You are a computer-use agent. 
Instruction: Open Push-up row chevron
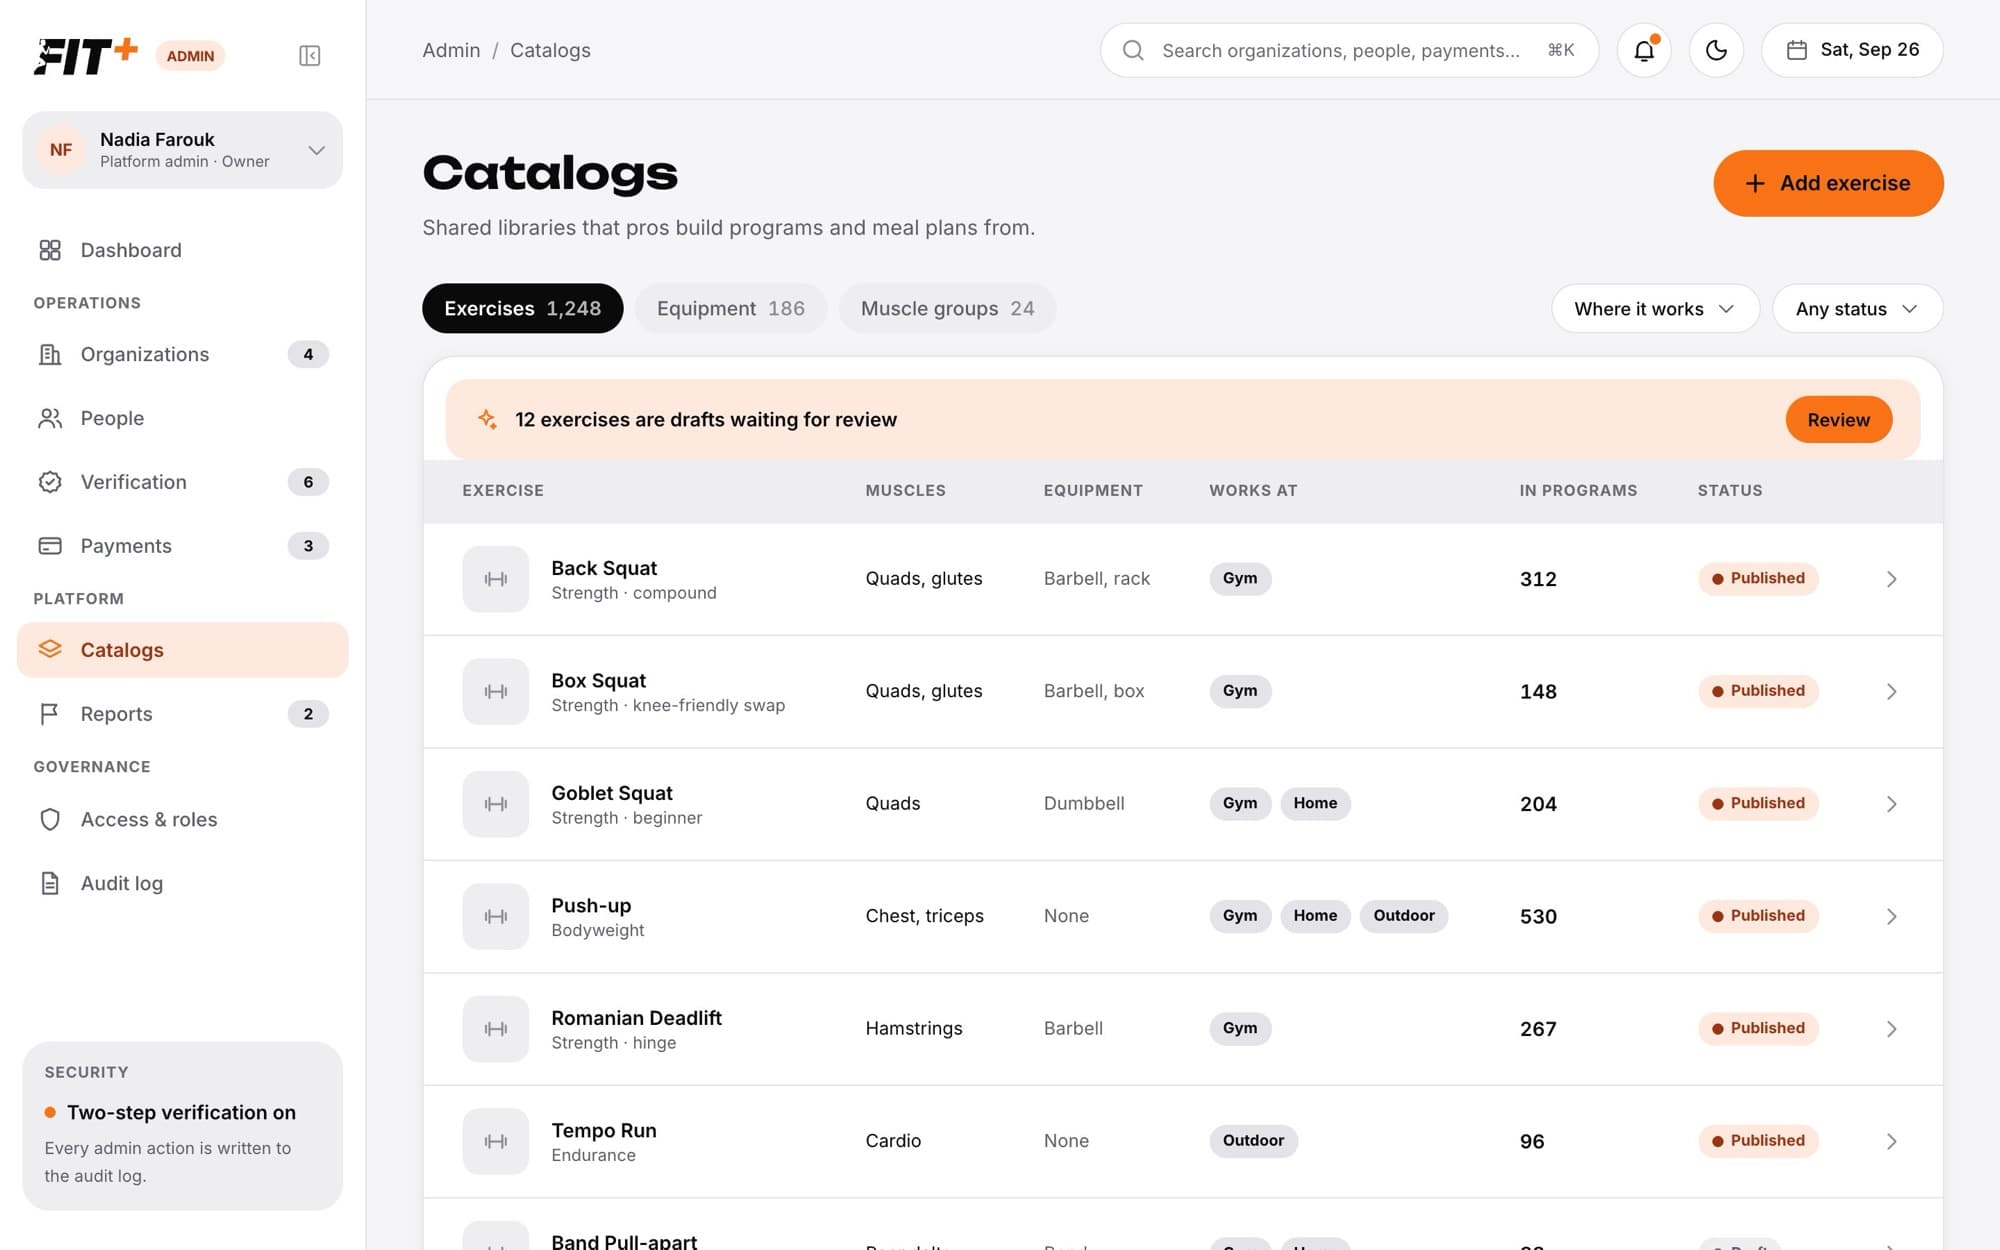click(x=1891, y=916)
